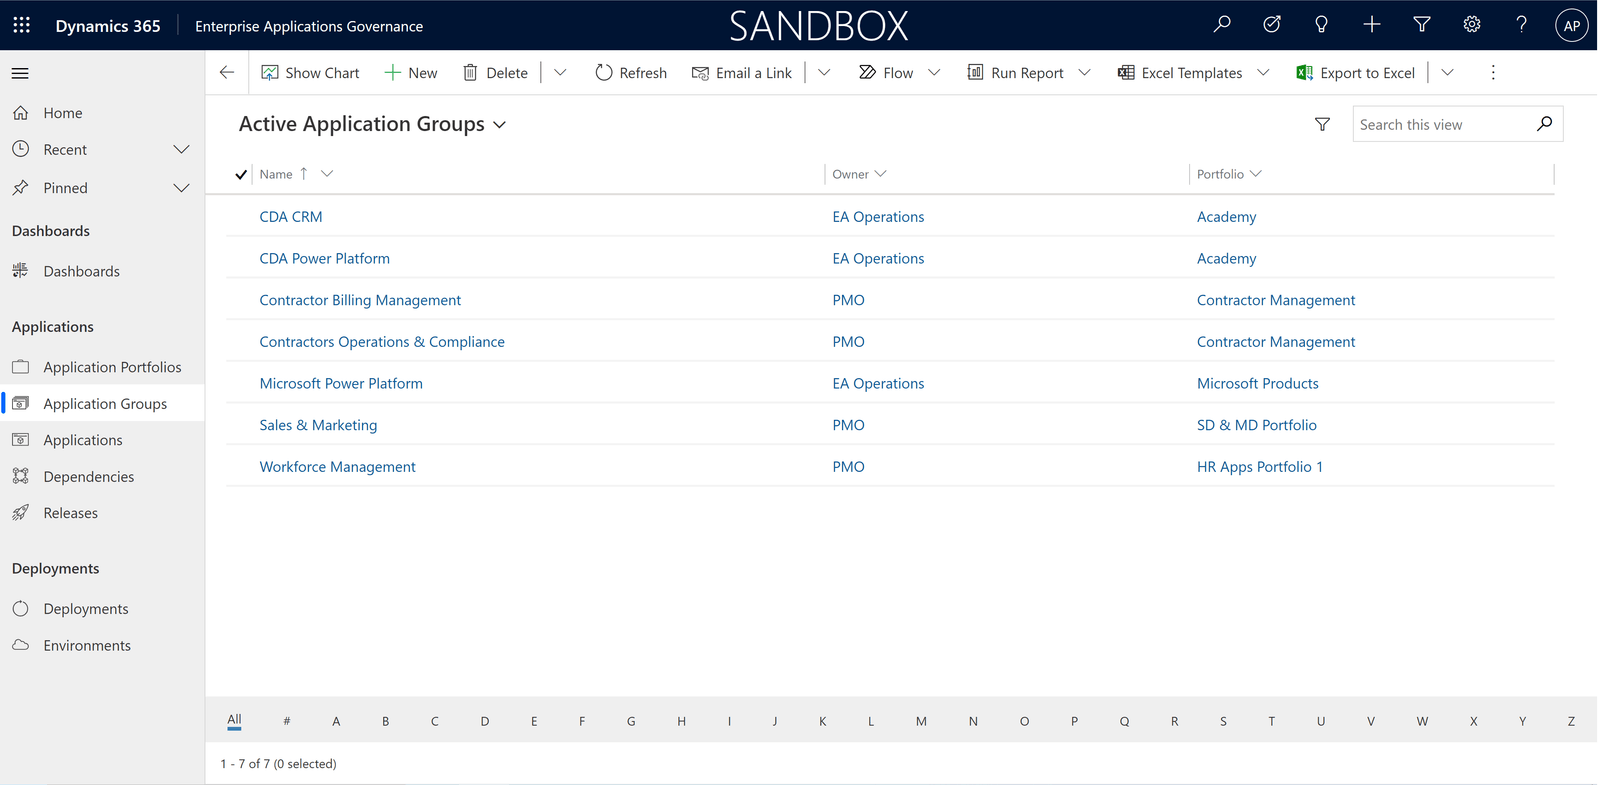Open the Portfolio column header dropdown
1600x785 pixels.
click(1256, 174)
